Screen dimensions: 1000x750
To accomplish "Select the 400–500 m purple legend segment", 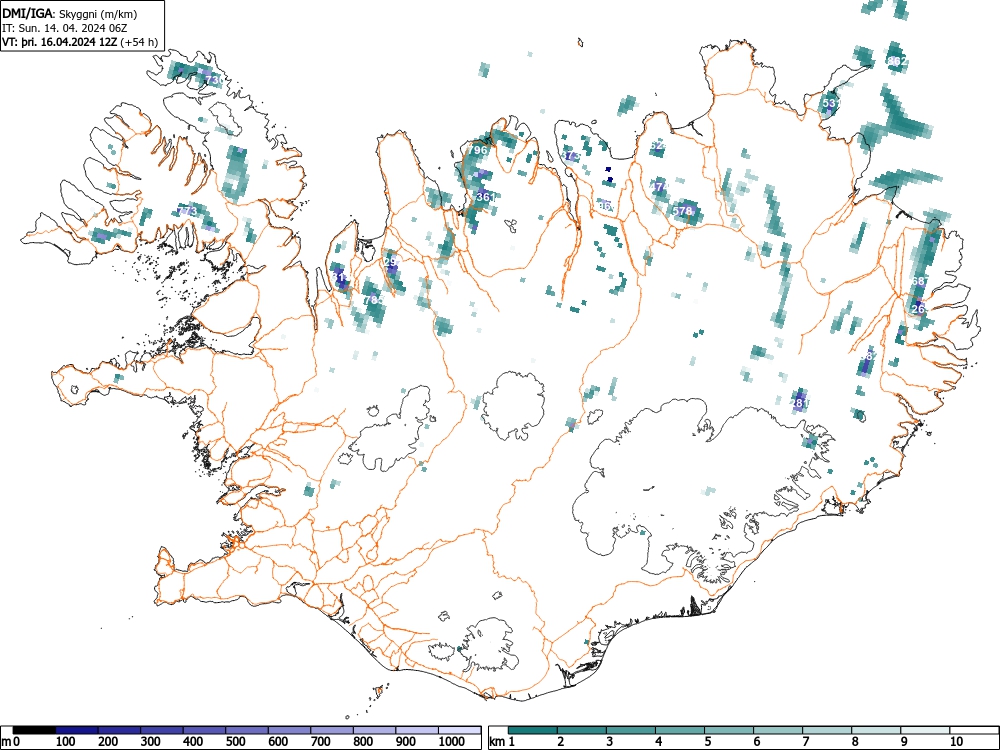I will (x=204, y=730).
